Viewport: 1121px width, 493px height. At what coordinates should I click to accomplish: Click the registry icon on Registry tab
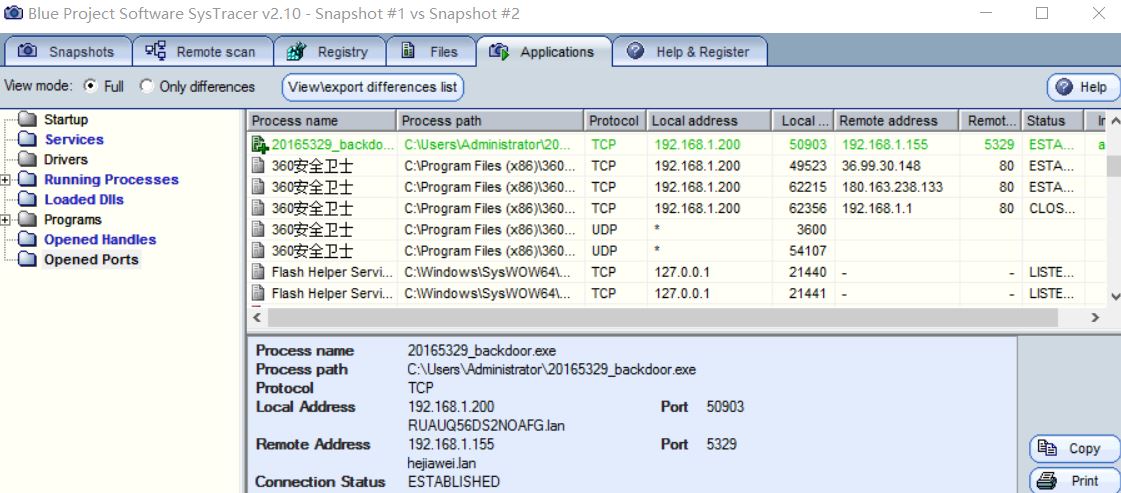tap(297, 51)
